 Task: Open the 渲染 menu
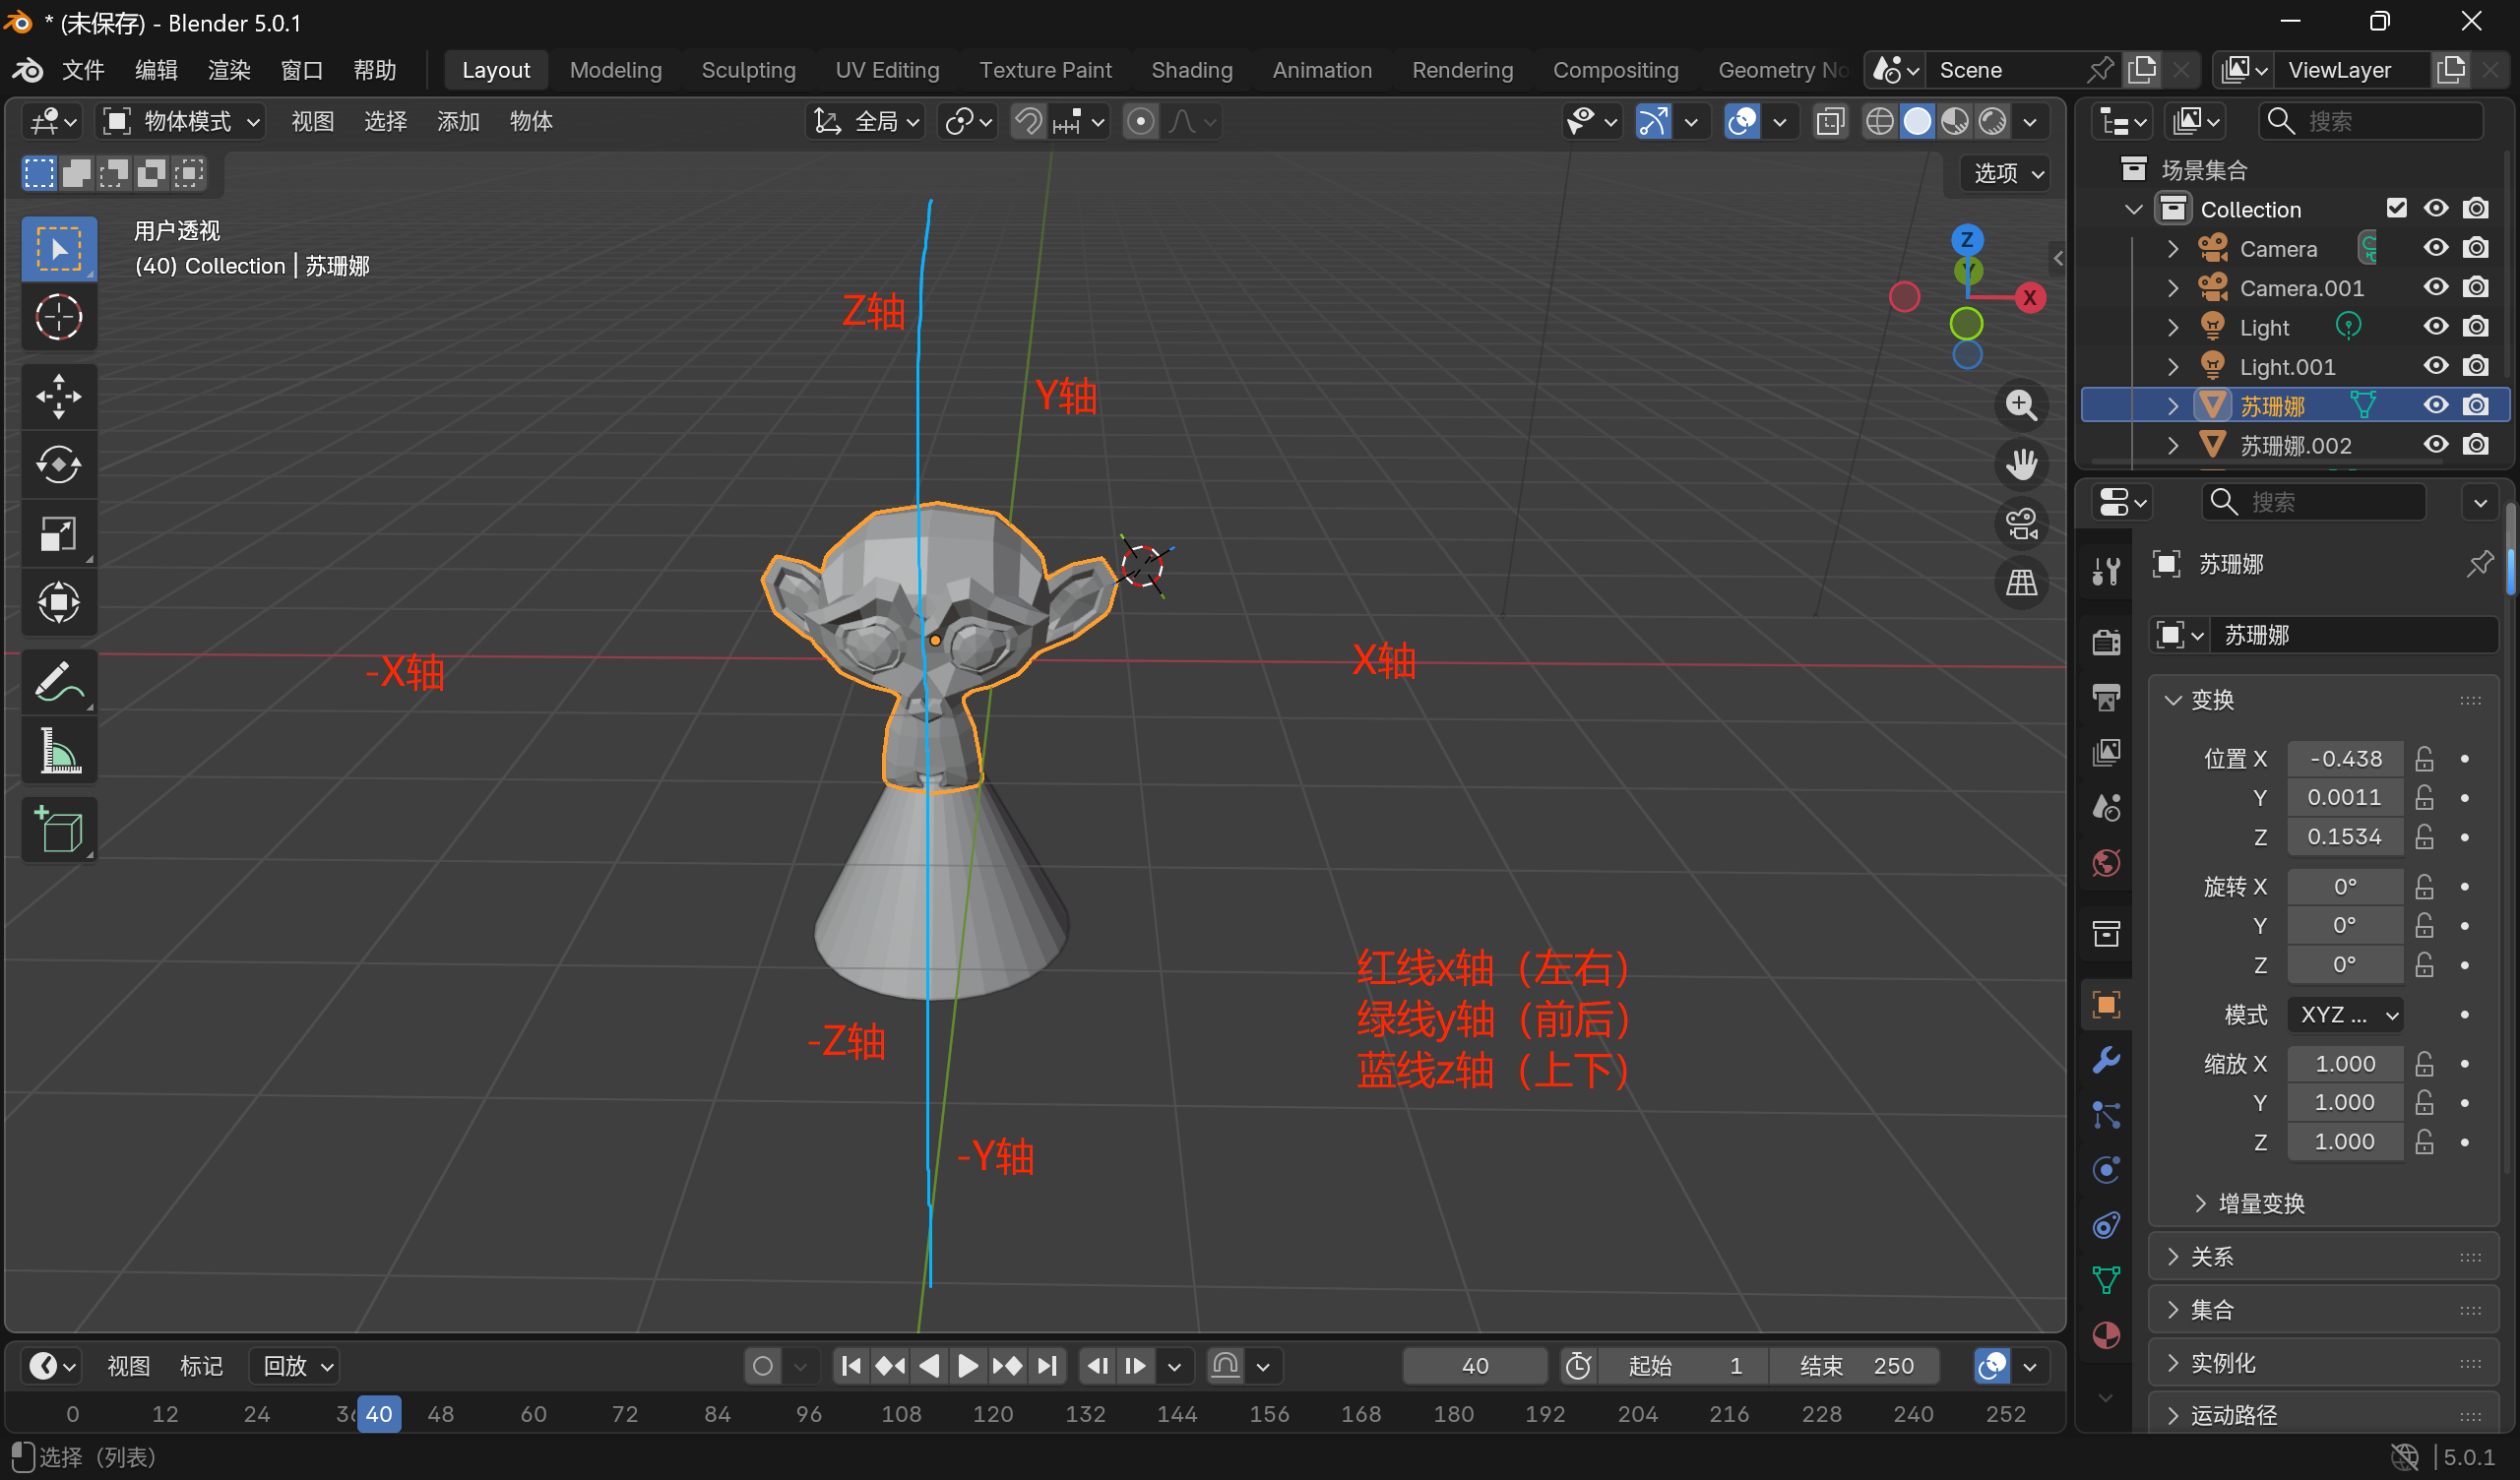point(229,70)
